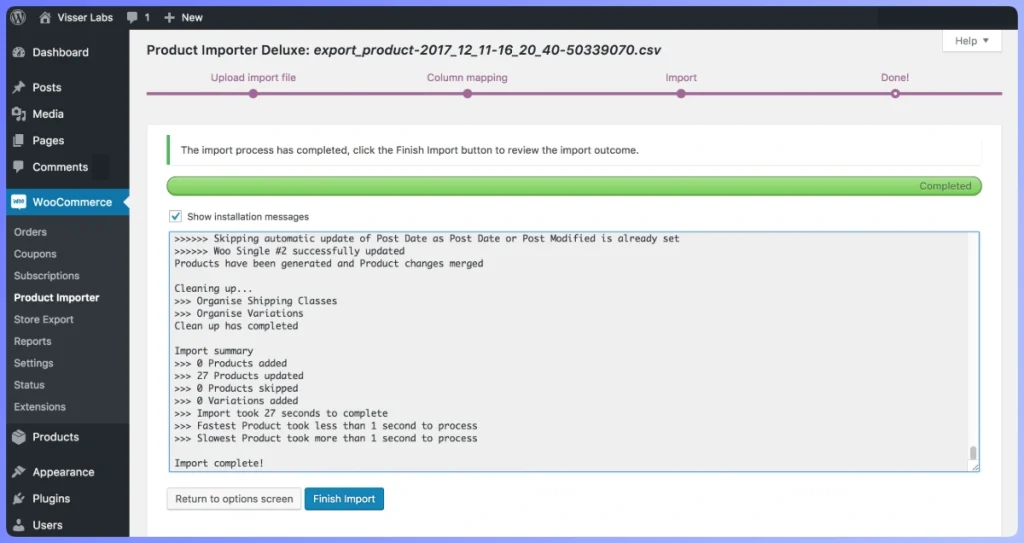
Task: Click the WooCommerce woo icon
Action: tap(19, 202)
